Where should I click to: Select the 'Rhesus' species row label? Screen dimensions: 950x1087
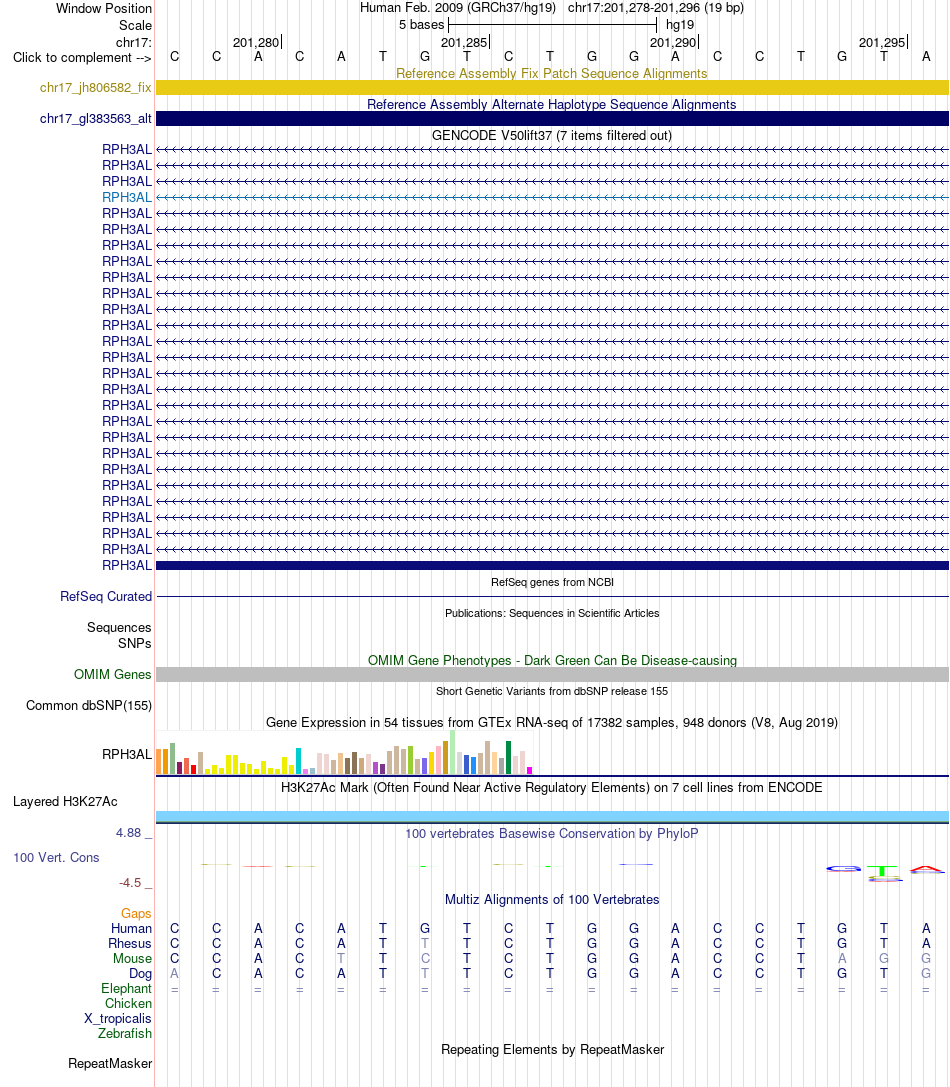pos(130,943)
